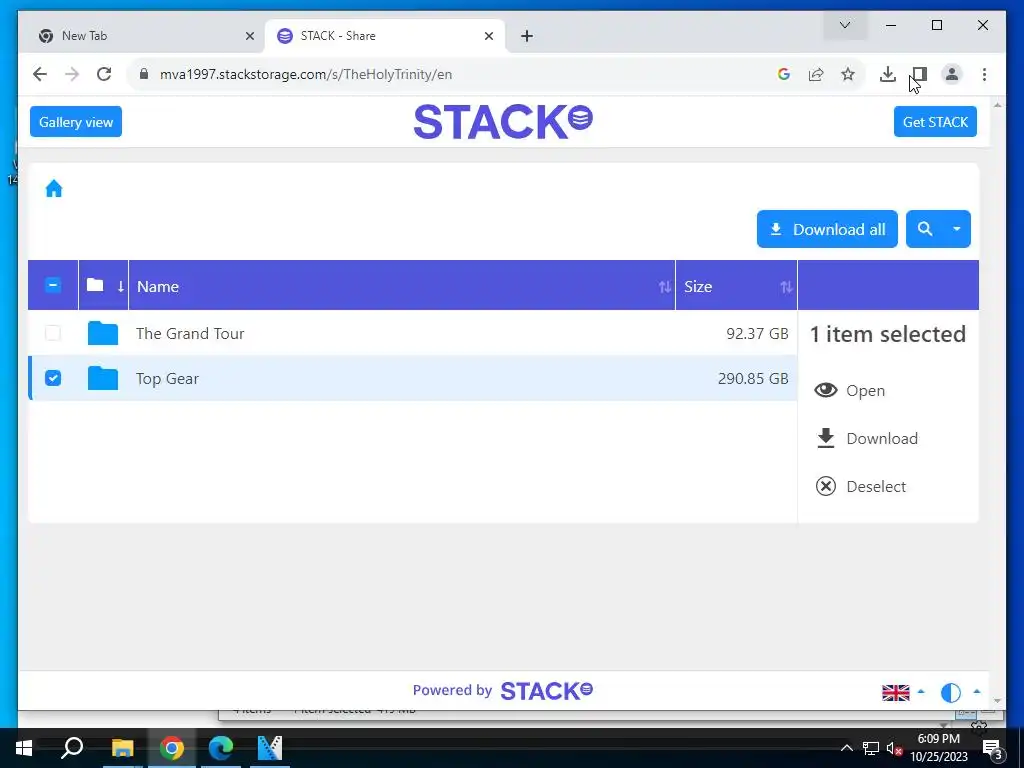
Task: Click the taskbar clock and date
Action: pos(938,748)
